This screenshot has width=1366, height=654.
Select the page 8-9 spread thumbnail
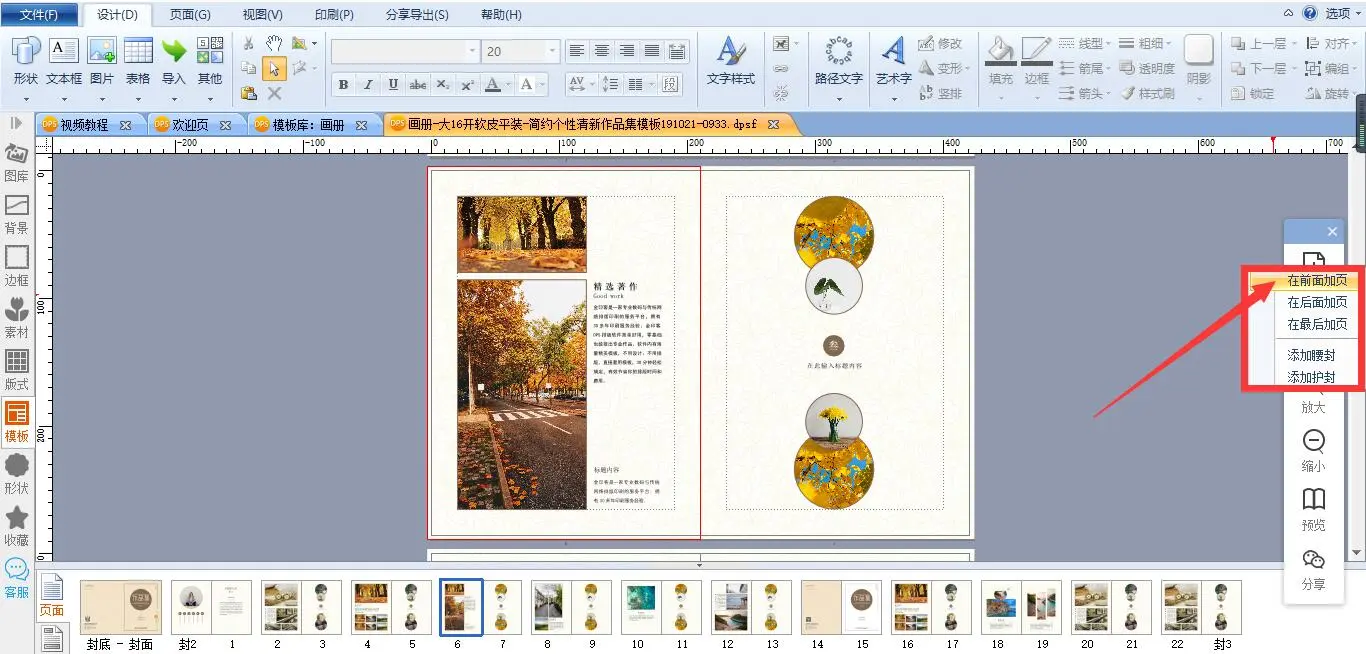coord(570,607)
